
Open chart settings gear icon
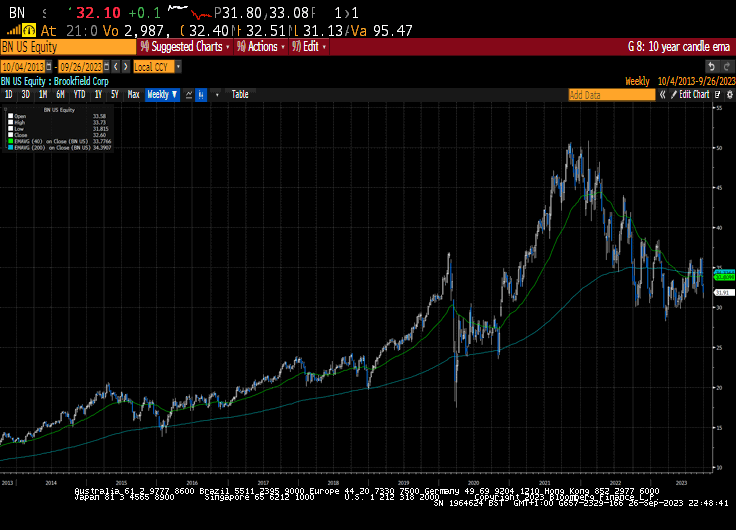tap(729, 95)
